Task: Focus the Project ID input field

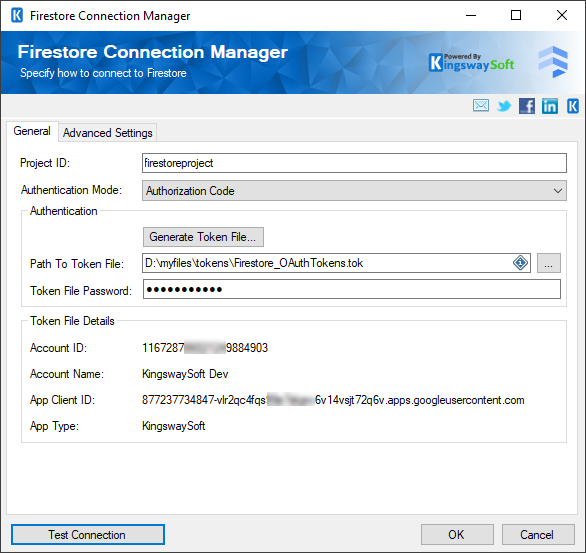Action: (x=354, y=163)
